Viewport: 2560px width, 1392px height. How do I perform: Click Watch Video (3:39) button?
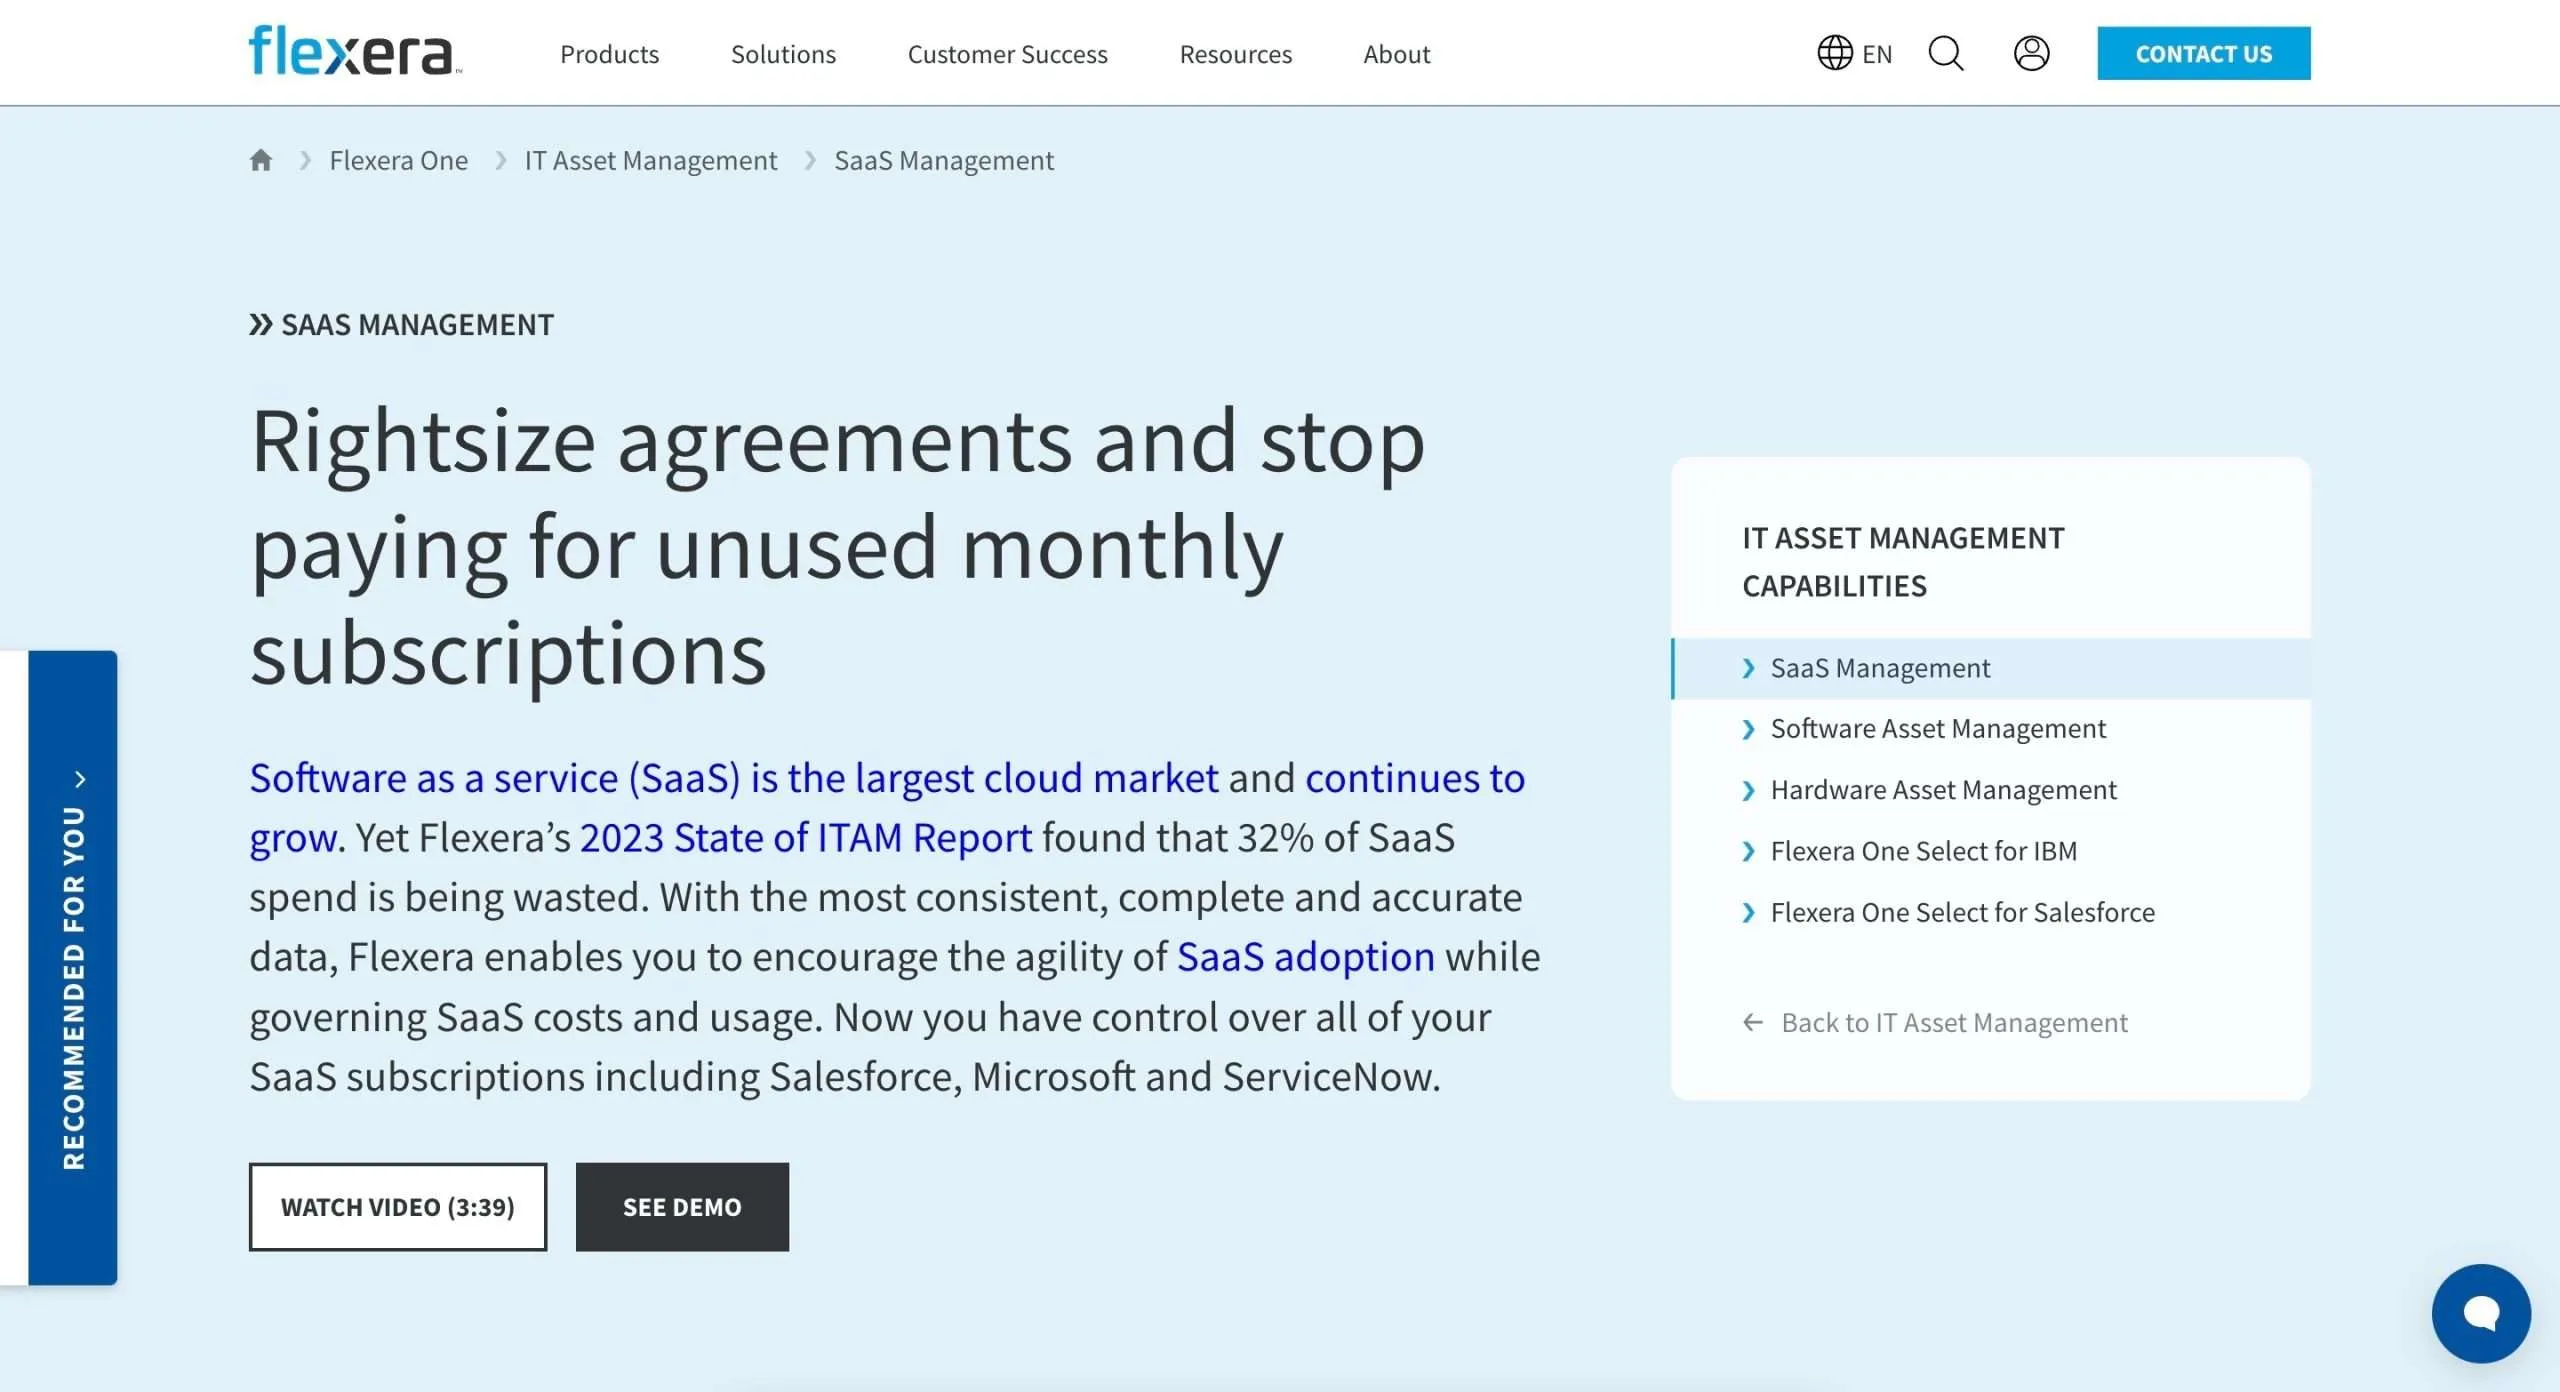tap(398, 1207)
